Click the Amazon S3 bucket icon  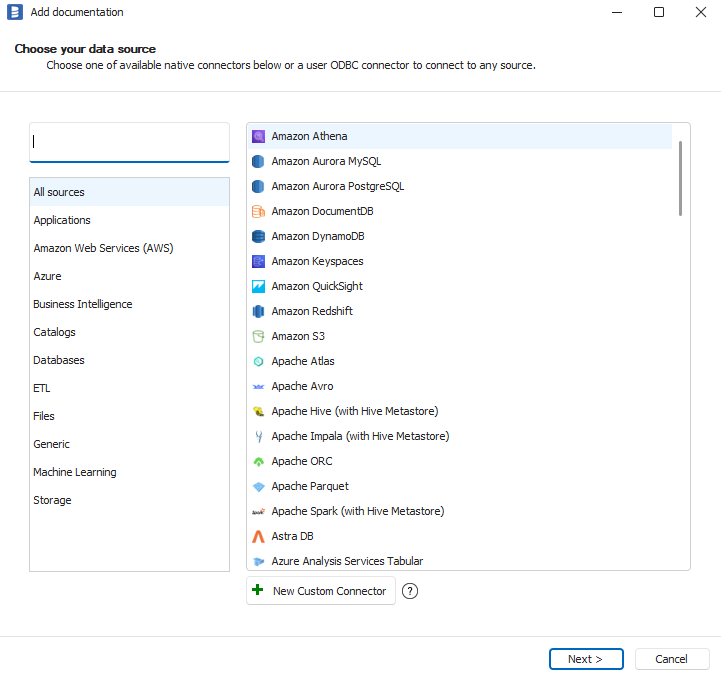point(258,336)
